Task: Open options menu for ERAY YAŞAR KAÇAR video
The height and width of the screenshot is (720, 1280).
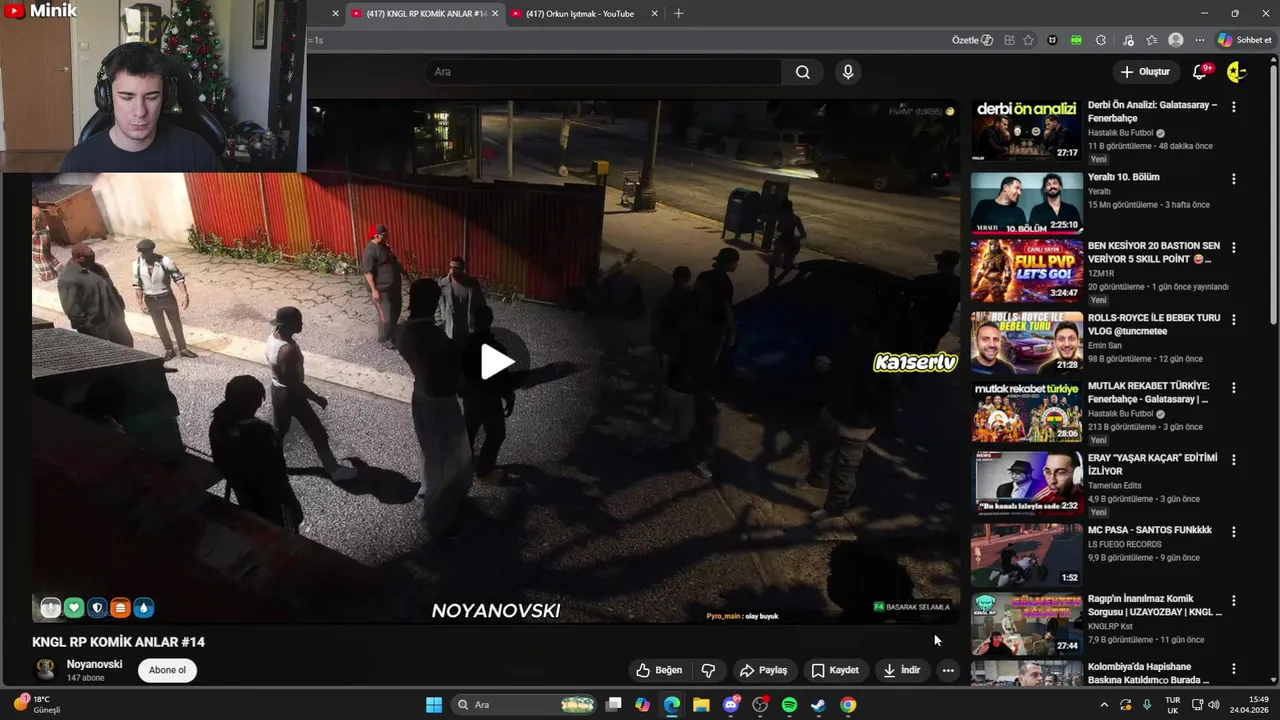Action: coord(1233,460)
